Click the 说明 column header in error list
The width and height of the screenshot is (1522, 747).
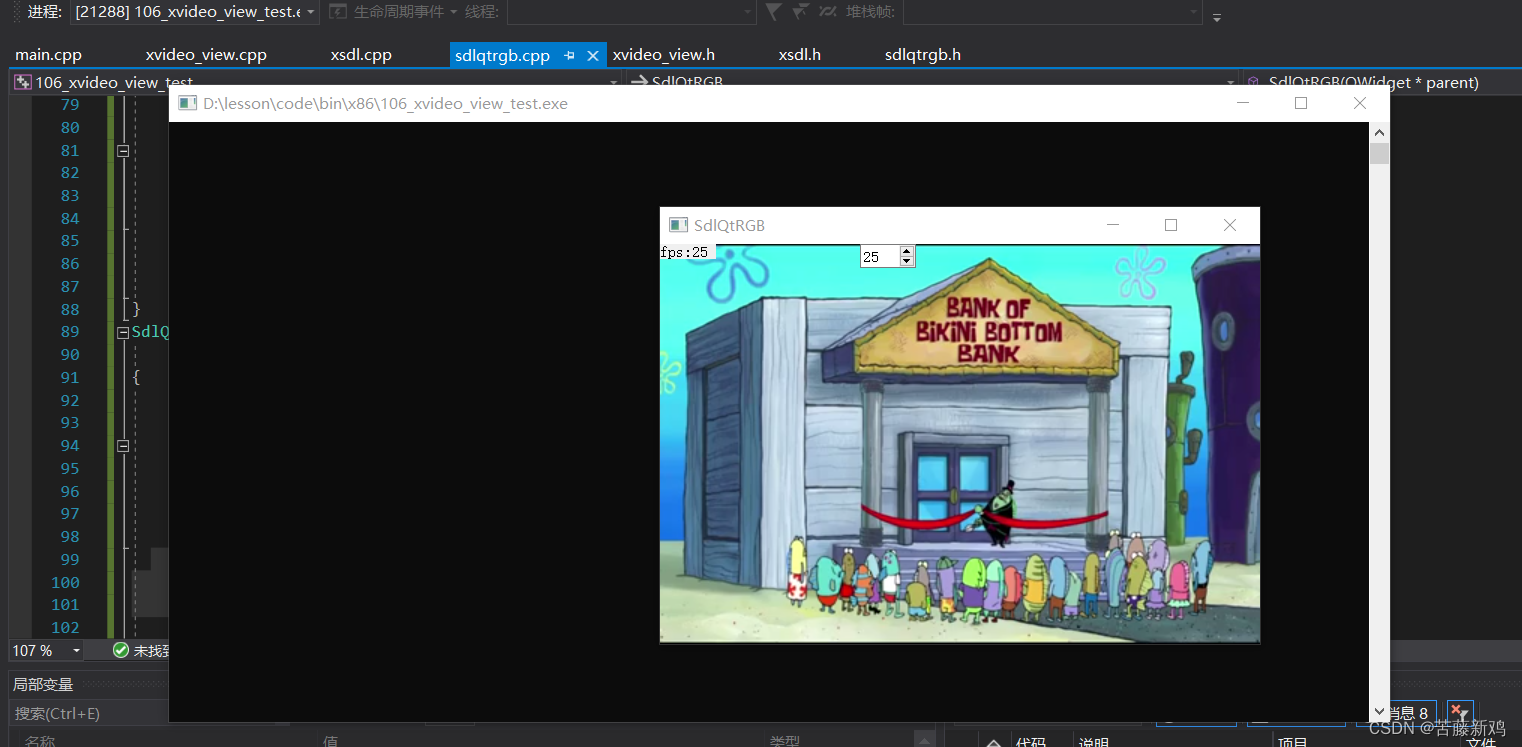(1095, 742)
